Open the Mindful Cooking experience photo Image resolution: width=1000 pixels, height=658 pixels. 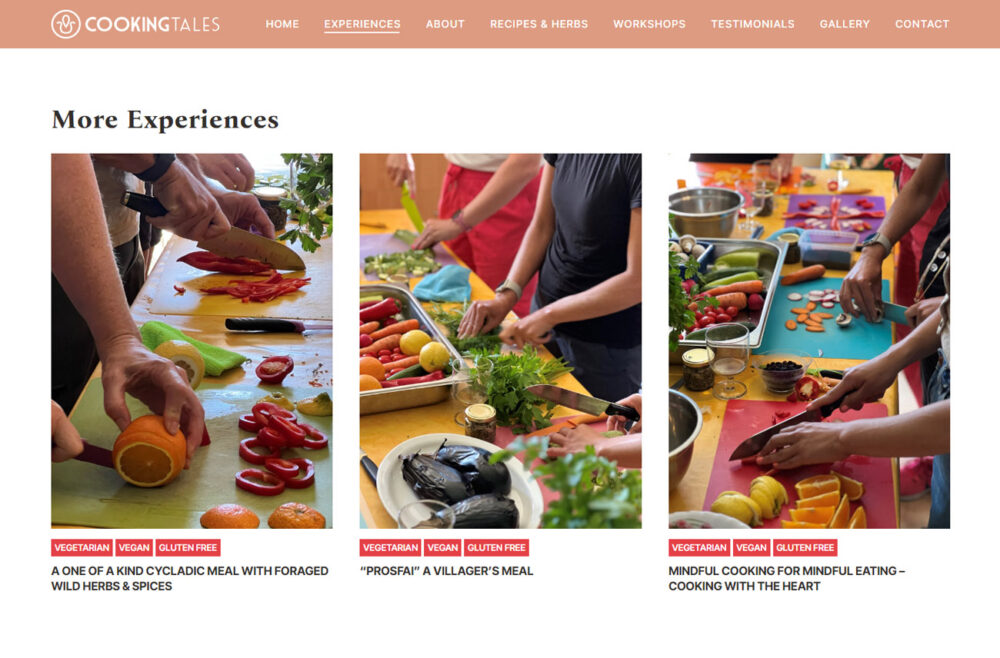click(x=809, y=340)
